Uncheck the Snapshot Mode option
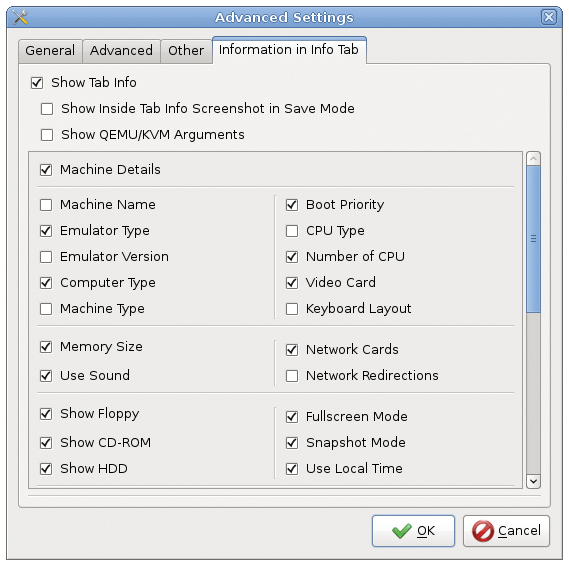 click(292, 443)
